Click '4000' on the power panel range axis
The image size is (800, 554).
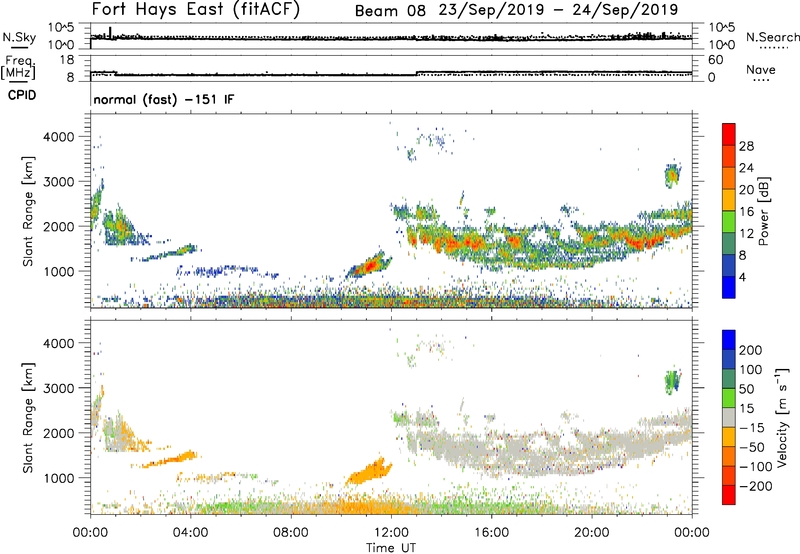[x=58, y=137]
